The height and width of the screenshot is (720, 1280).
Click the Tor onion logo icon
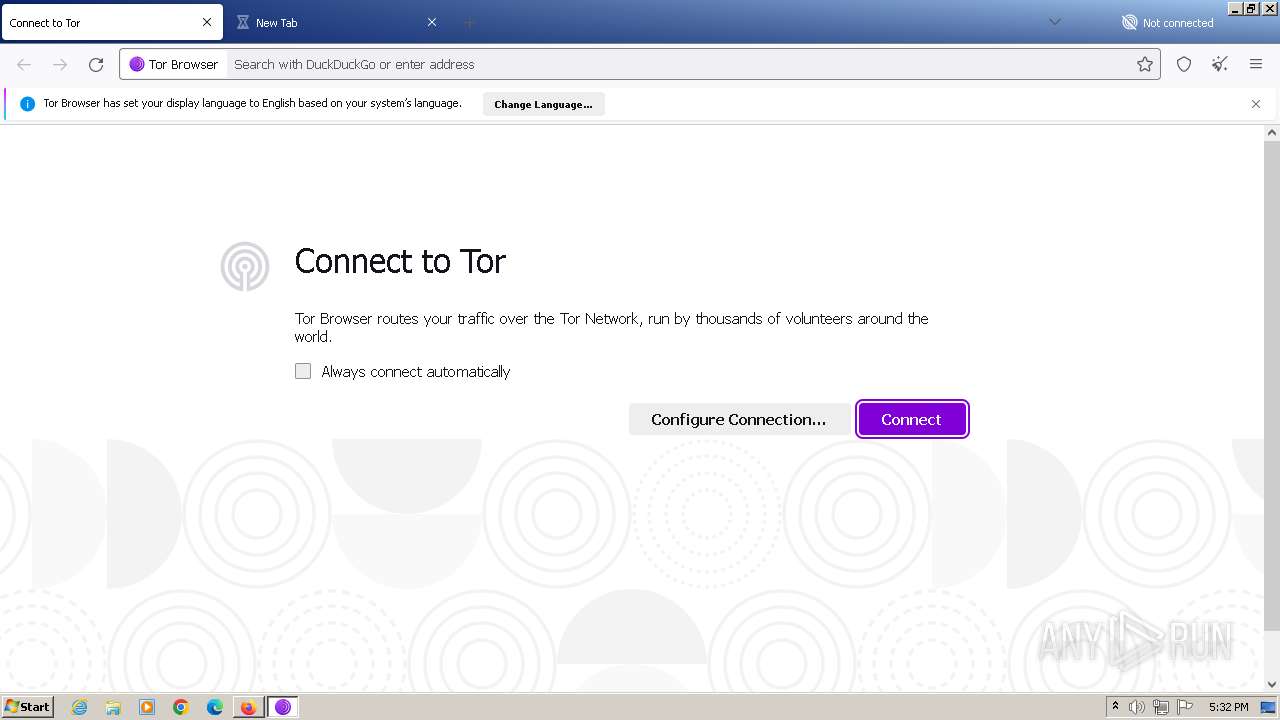(x=245, y=267)
